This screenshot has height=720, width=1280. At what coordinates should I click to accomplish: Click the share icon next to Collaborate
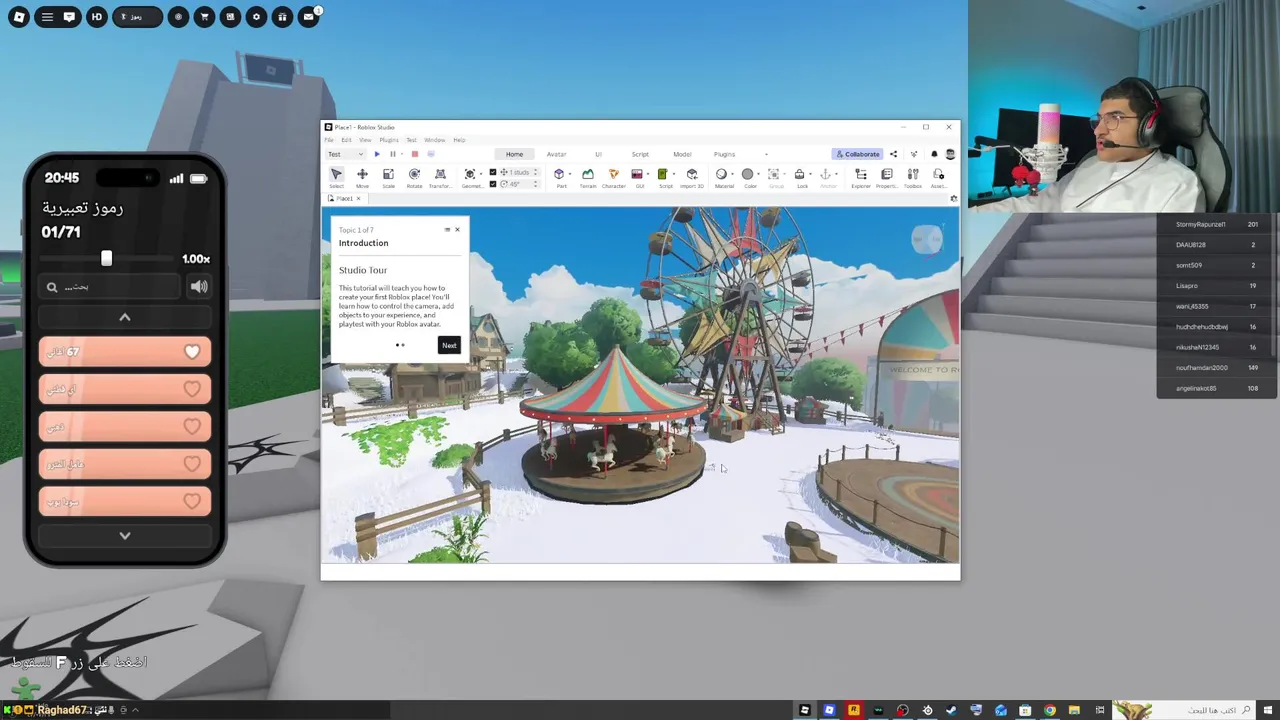click(x=893, y=154)
